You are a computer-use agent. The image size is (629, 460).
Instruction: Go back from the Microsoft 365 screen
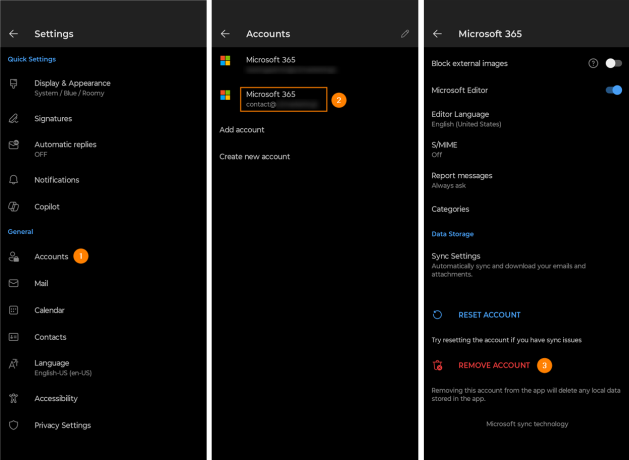click(437, 34)
